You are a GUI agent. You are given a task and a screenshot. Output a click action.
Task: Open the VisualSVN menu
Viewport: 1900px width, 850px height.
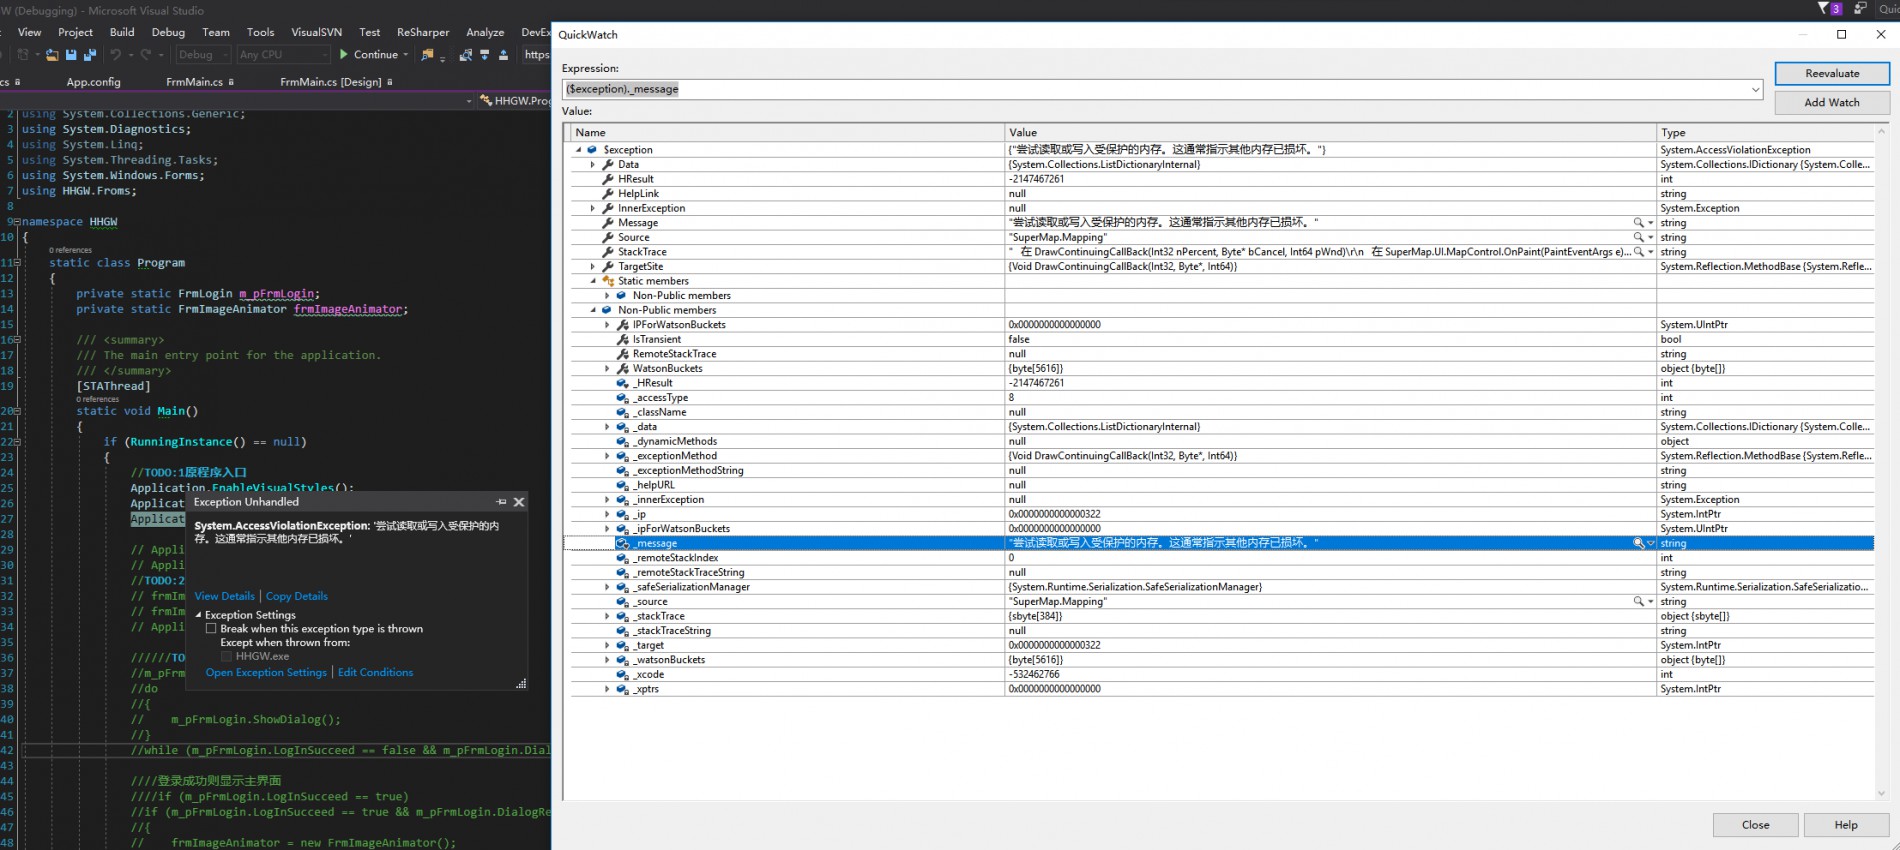click(x=316, y=32)
